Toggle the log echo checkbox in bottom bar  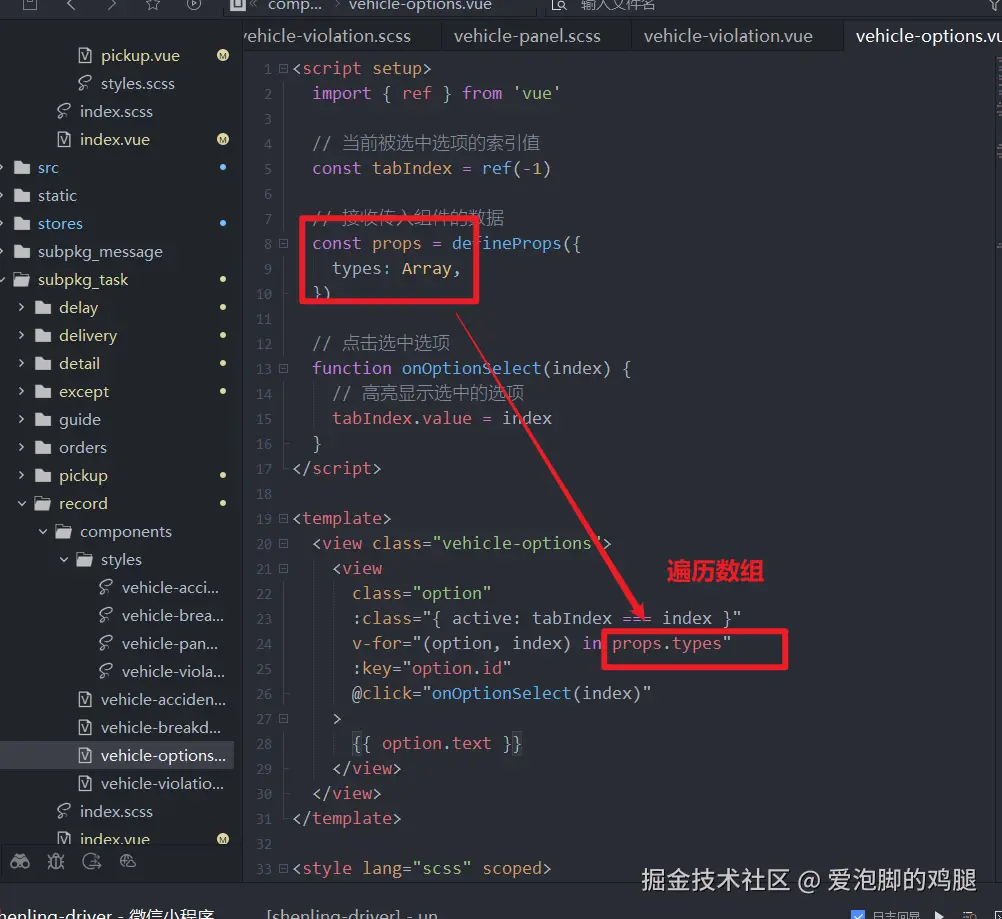(x=858, y=915)
